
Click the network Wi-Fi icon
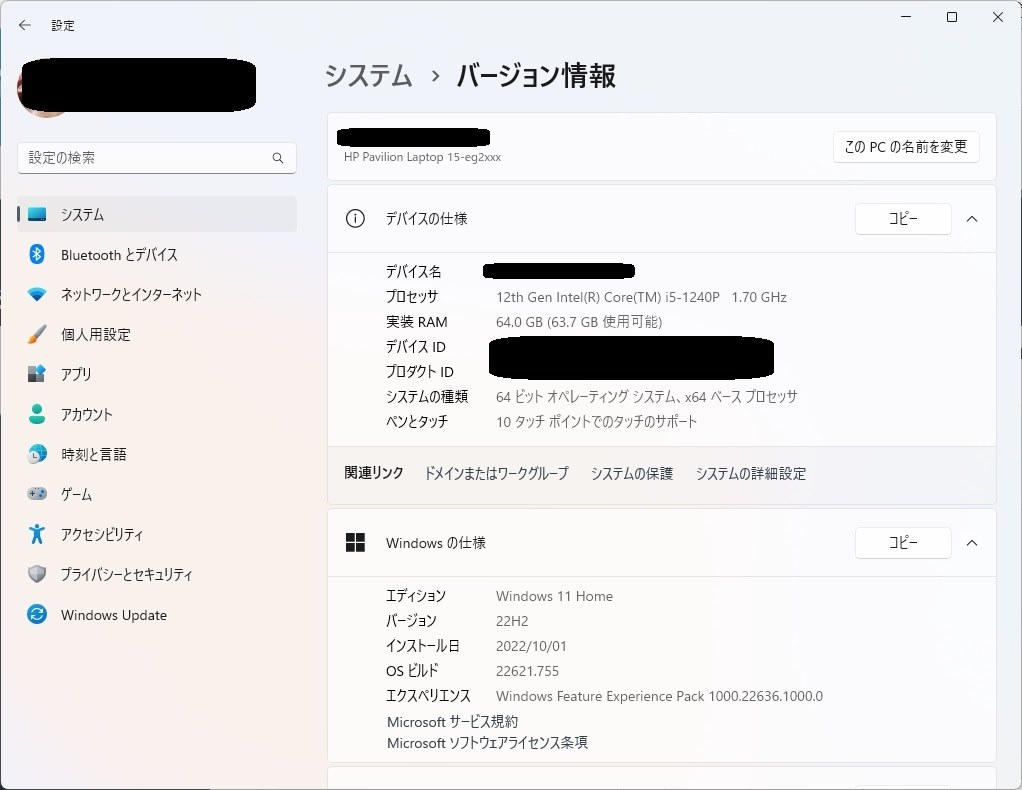coord(37,294)
